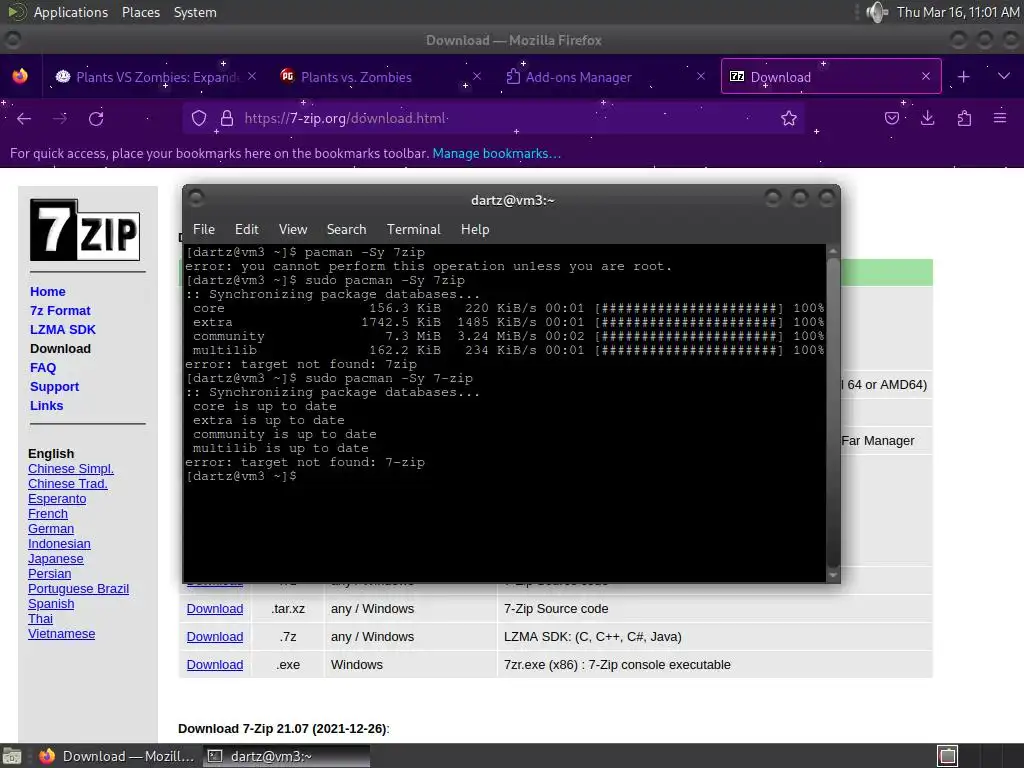The width and height of the screenshot is (1024, 768).
Task: Click the Firefox forward arrow button
Action: (60, 118)
